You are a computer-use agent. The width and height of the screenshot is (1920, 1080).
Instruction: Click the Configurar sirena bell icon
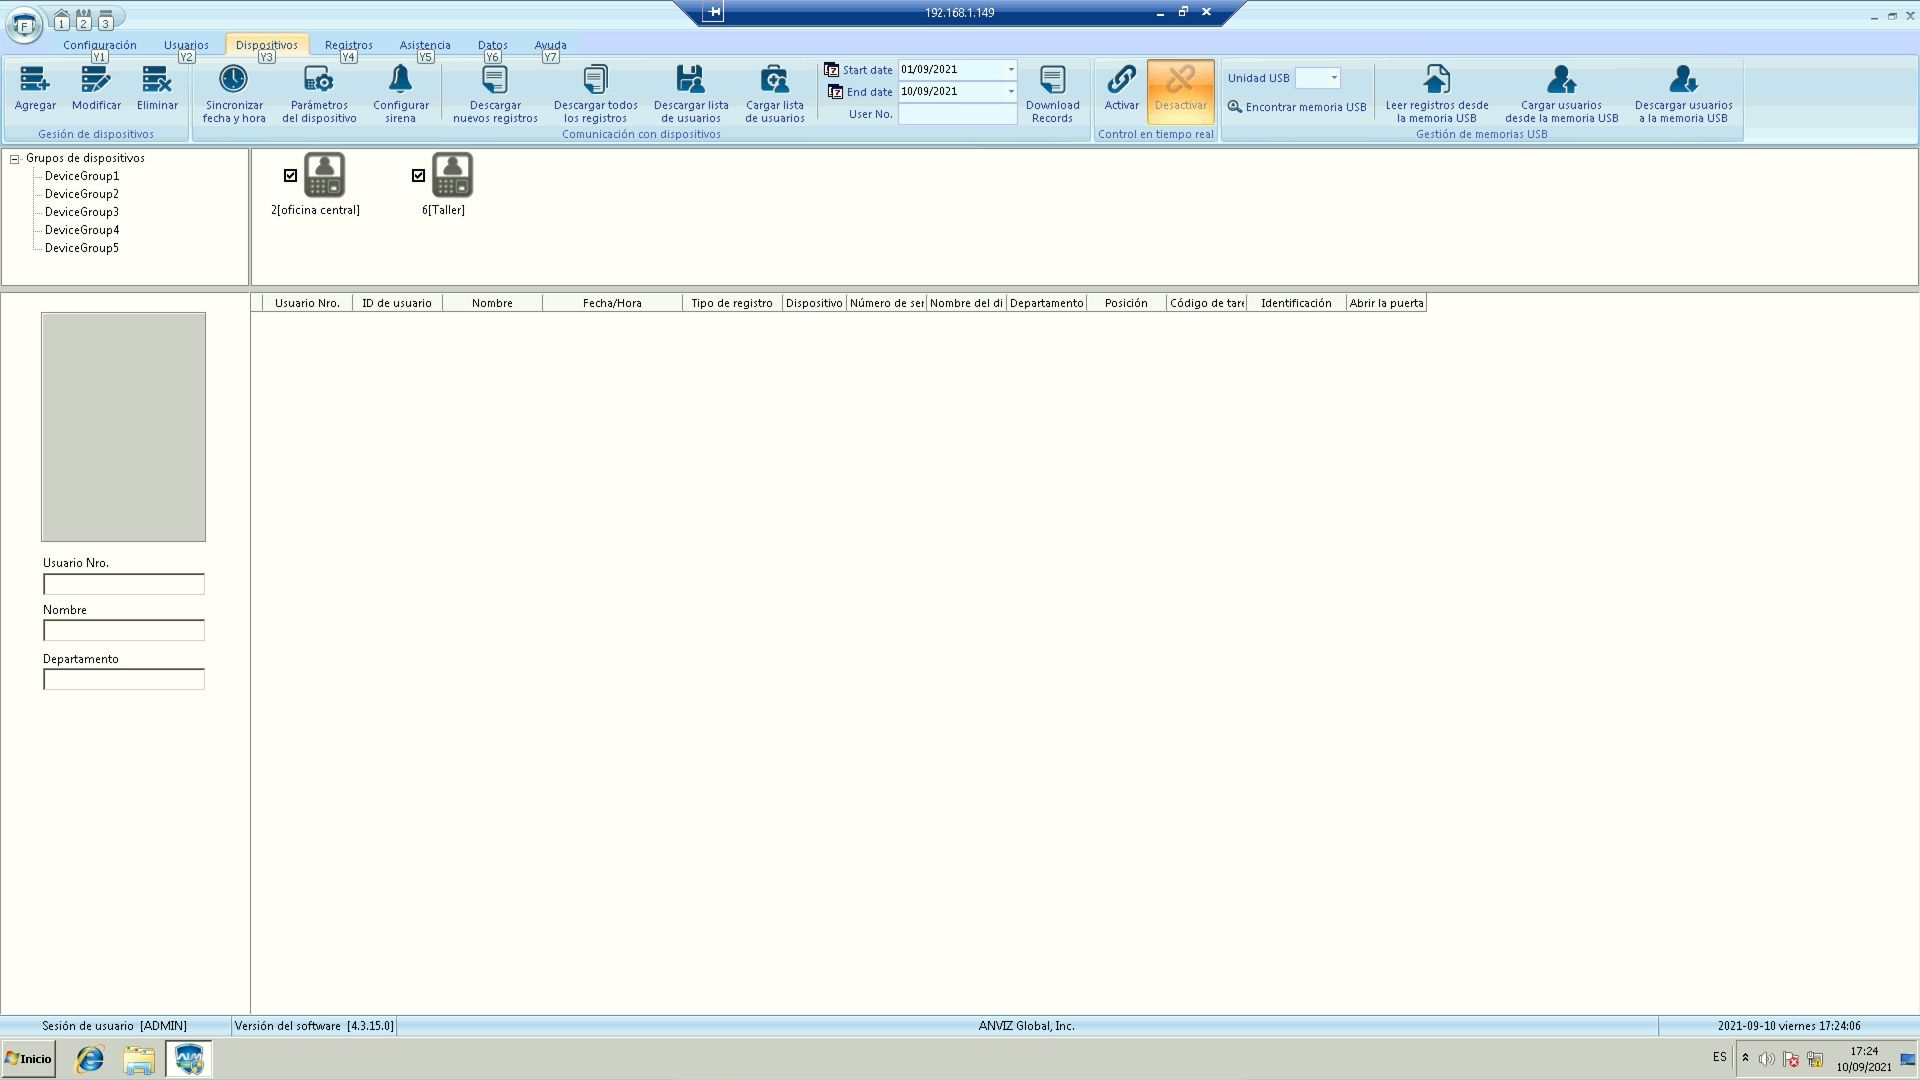pyautogui.click(x=400, y=80)
